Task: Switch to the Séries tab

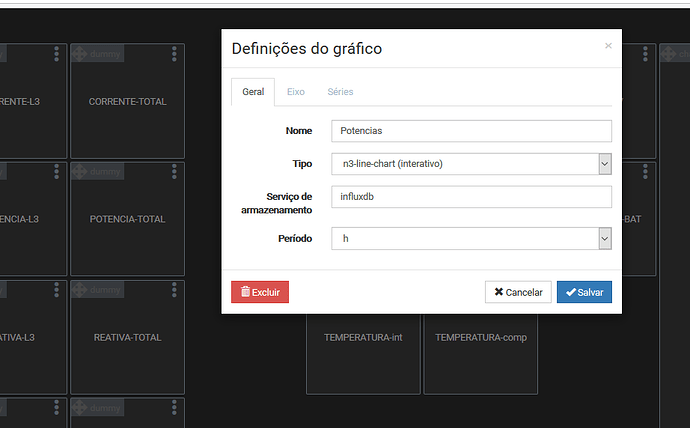Action: coord(340,92)
